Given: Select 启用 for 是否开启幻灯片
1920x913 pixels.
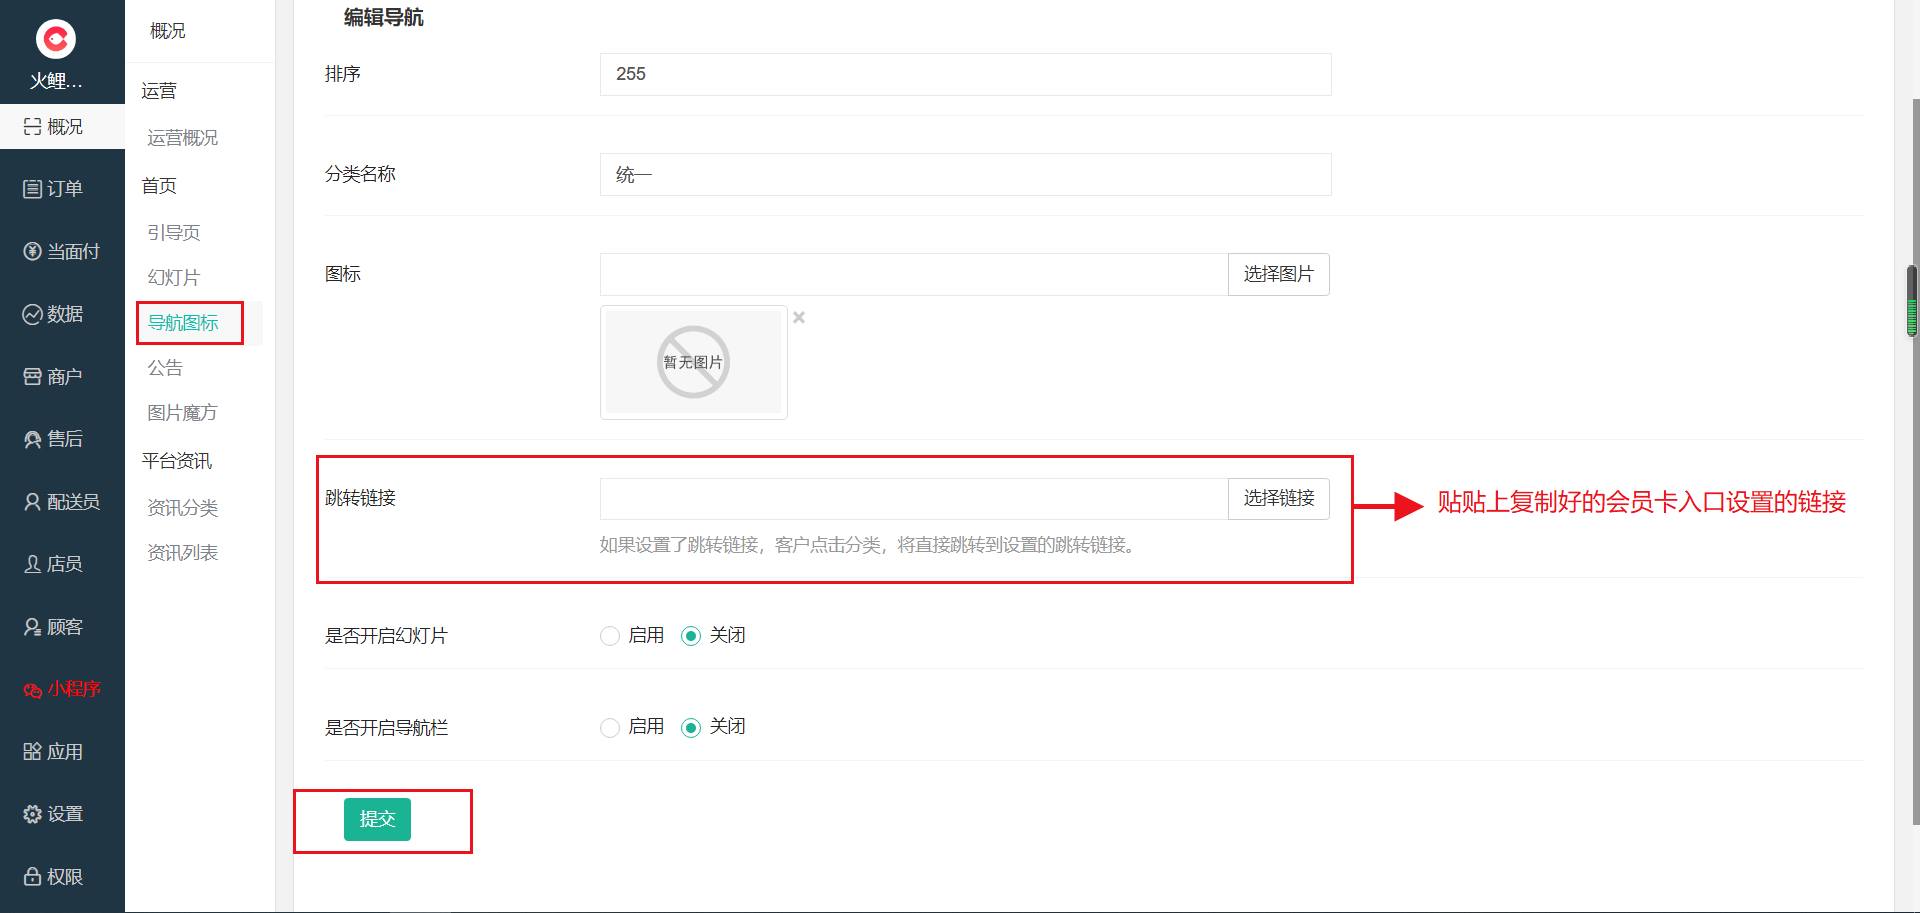Looking at the screenshot, I should point(610,636).
